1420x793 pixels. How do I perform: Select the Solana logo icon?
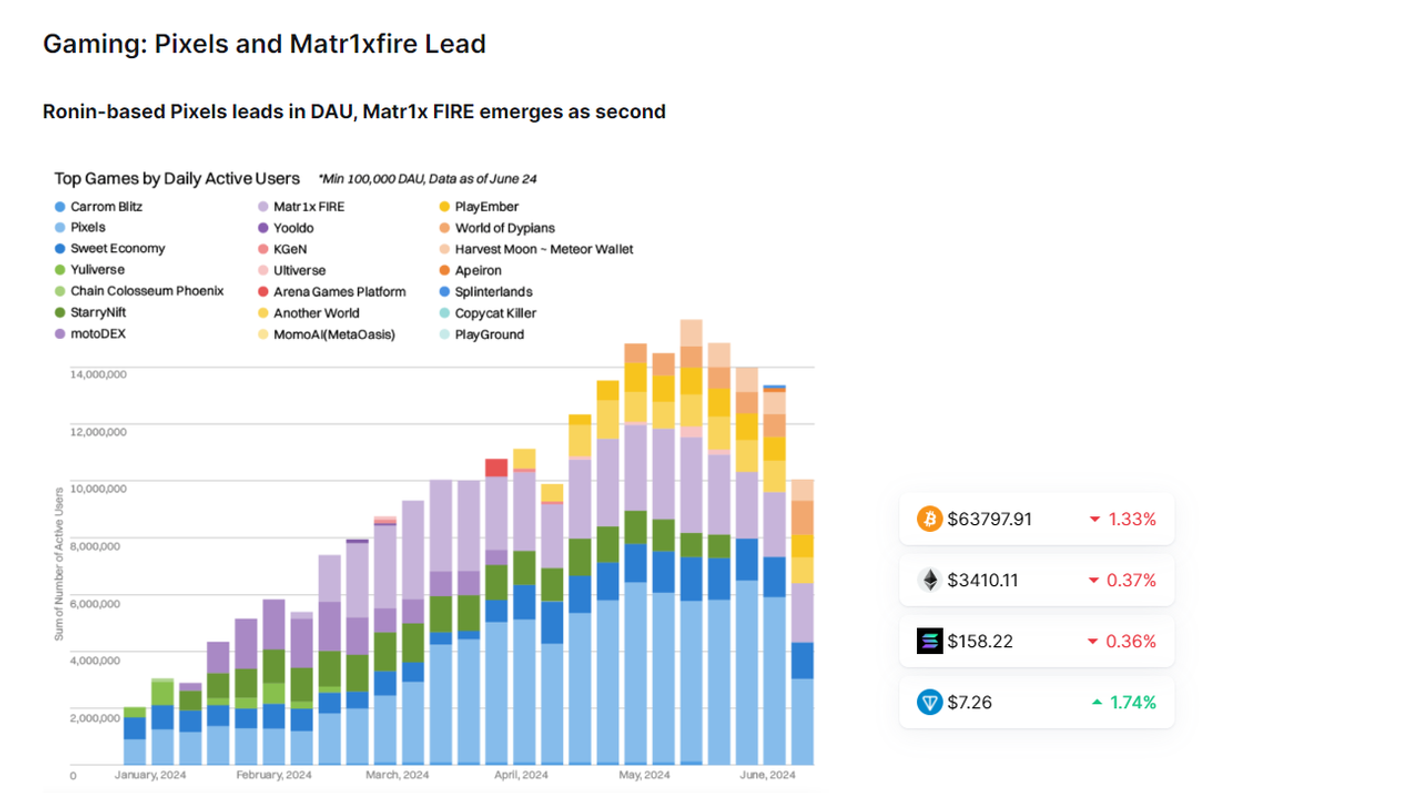[930, 641]
